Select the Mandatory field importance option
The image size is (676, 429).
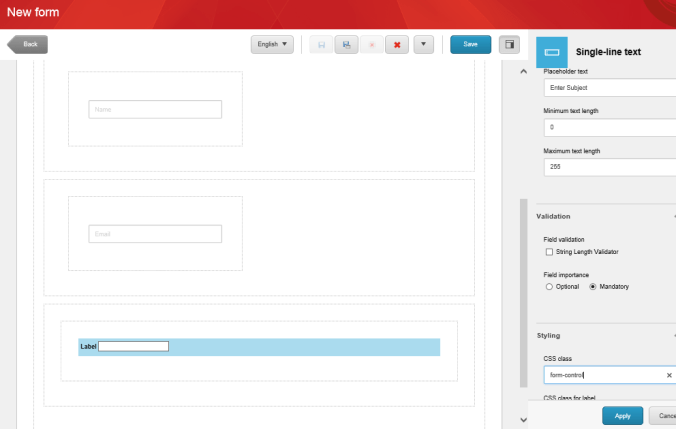593,287
